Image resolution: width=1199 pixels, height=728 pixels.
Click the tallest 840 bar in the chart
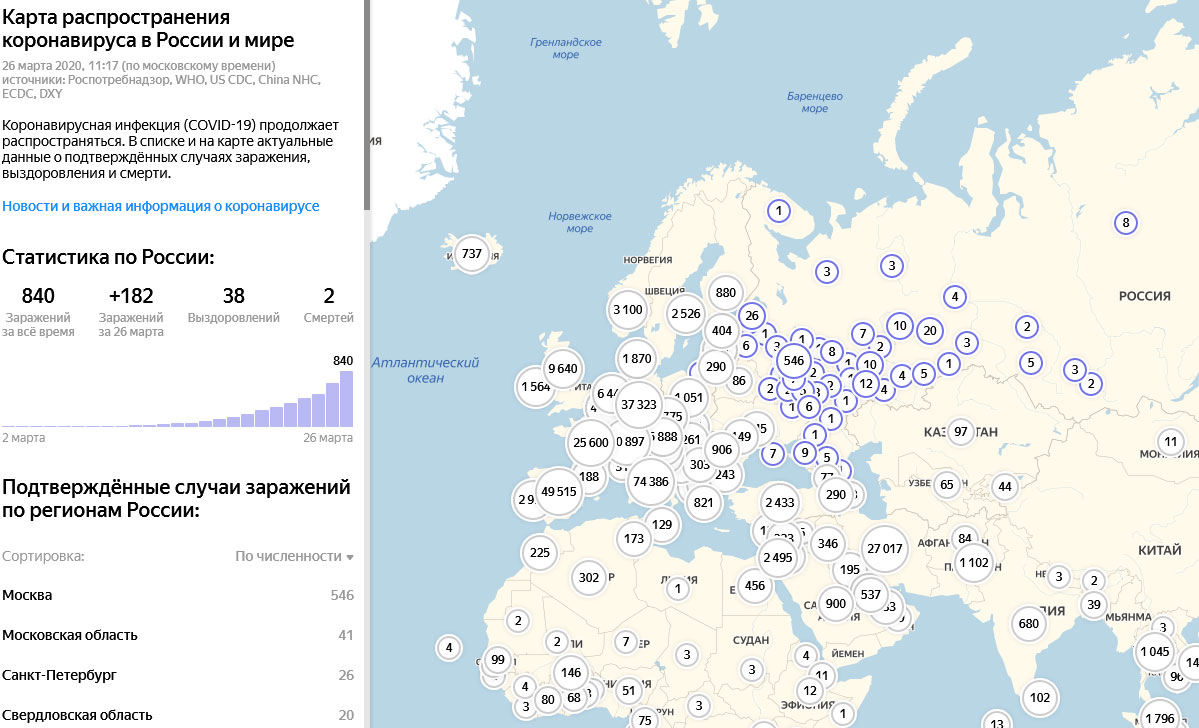346,399
